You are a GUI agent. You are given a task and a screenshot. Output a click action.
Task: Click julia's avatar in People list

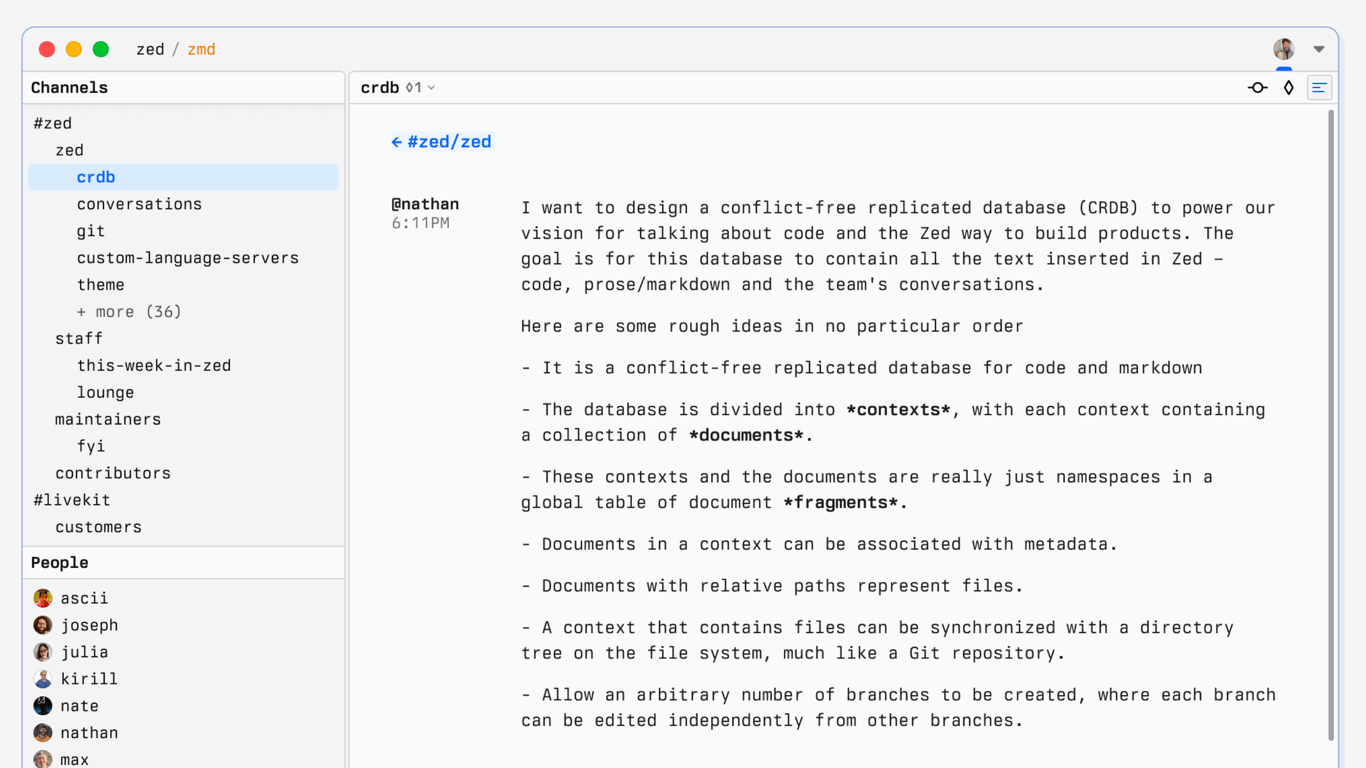click(43, 652)
